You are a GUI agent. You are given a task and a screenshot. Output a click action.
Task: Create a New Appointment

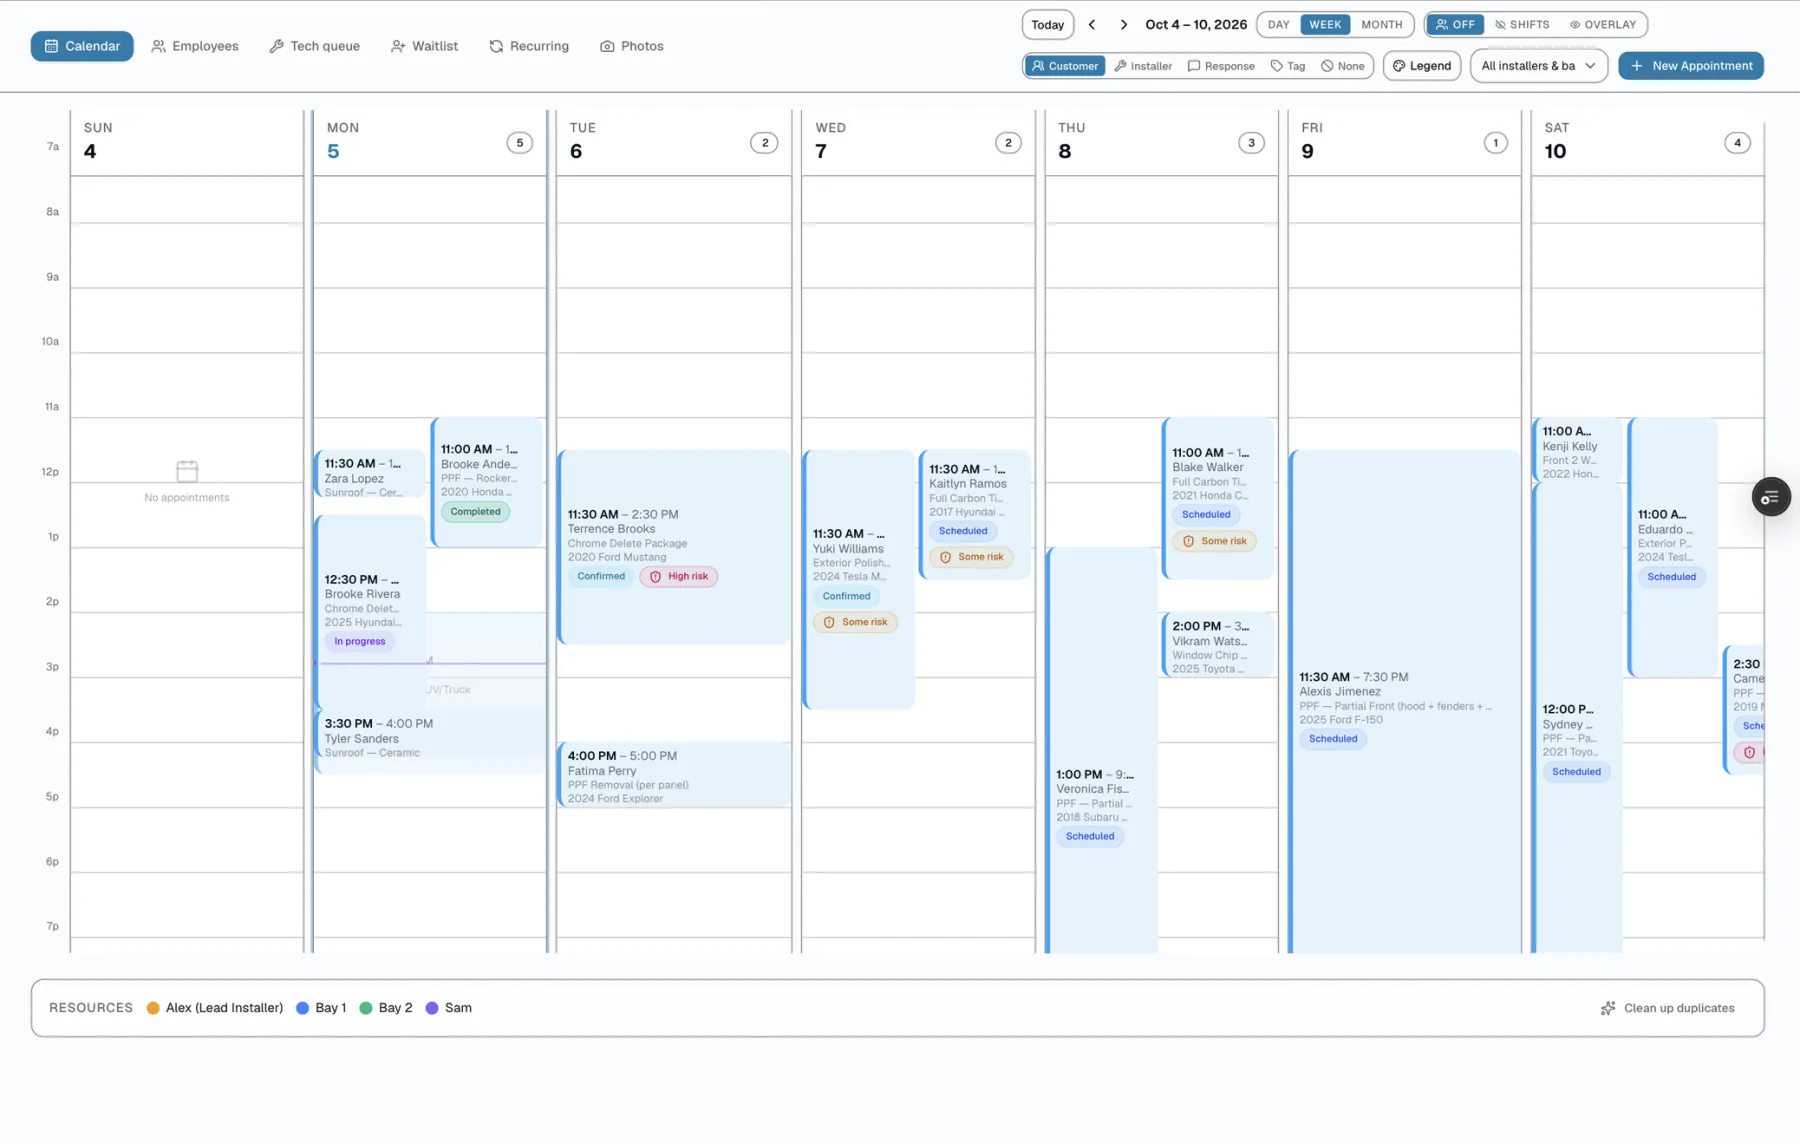1690,66
